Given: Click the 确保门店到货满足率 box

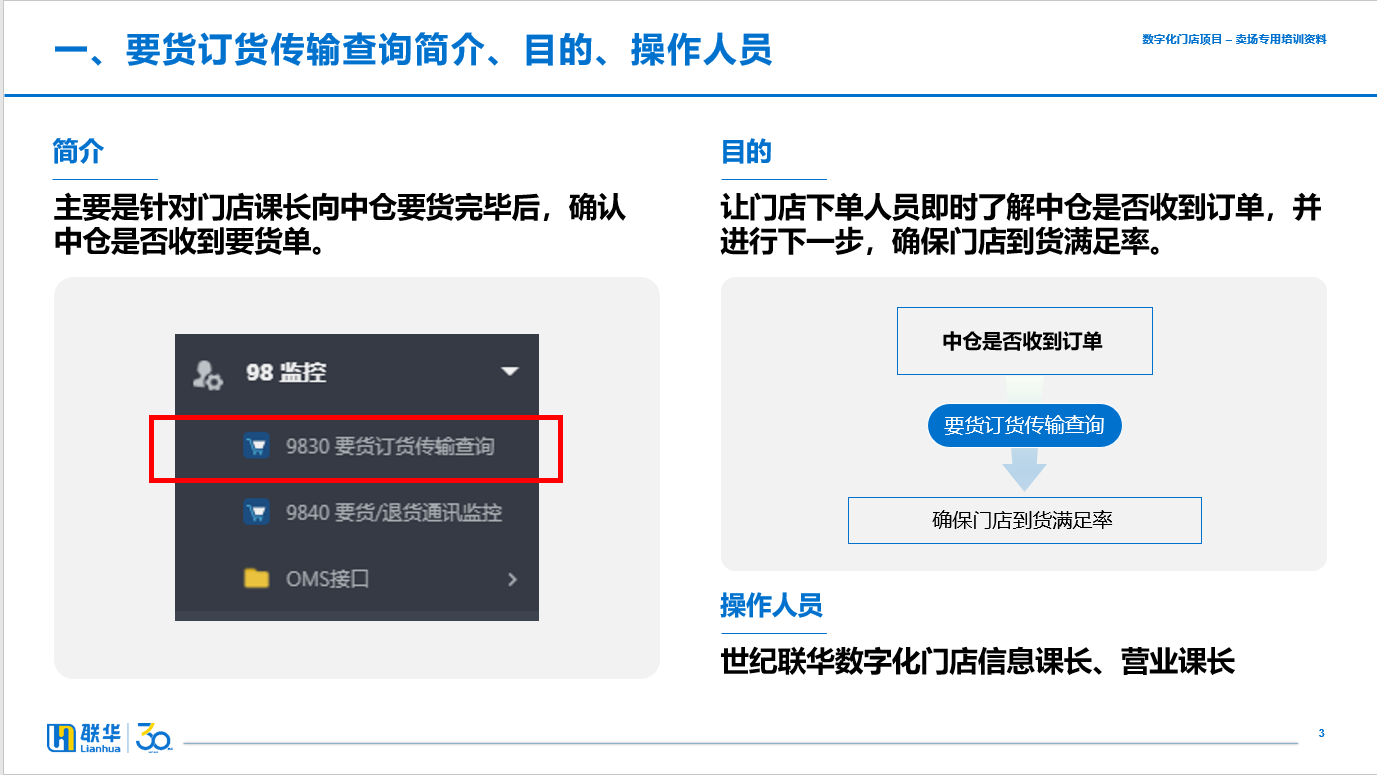Looking at the screenshot, I should 1025,520.
